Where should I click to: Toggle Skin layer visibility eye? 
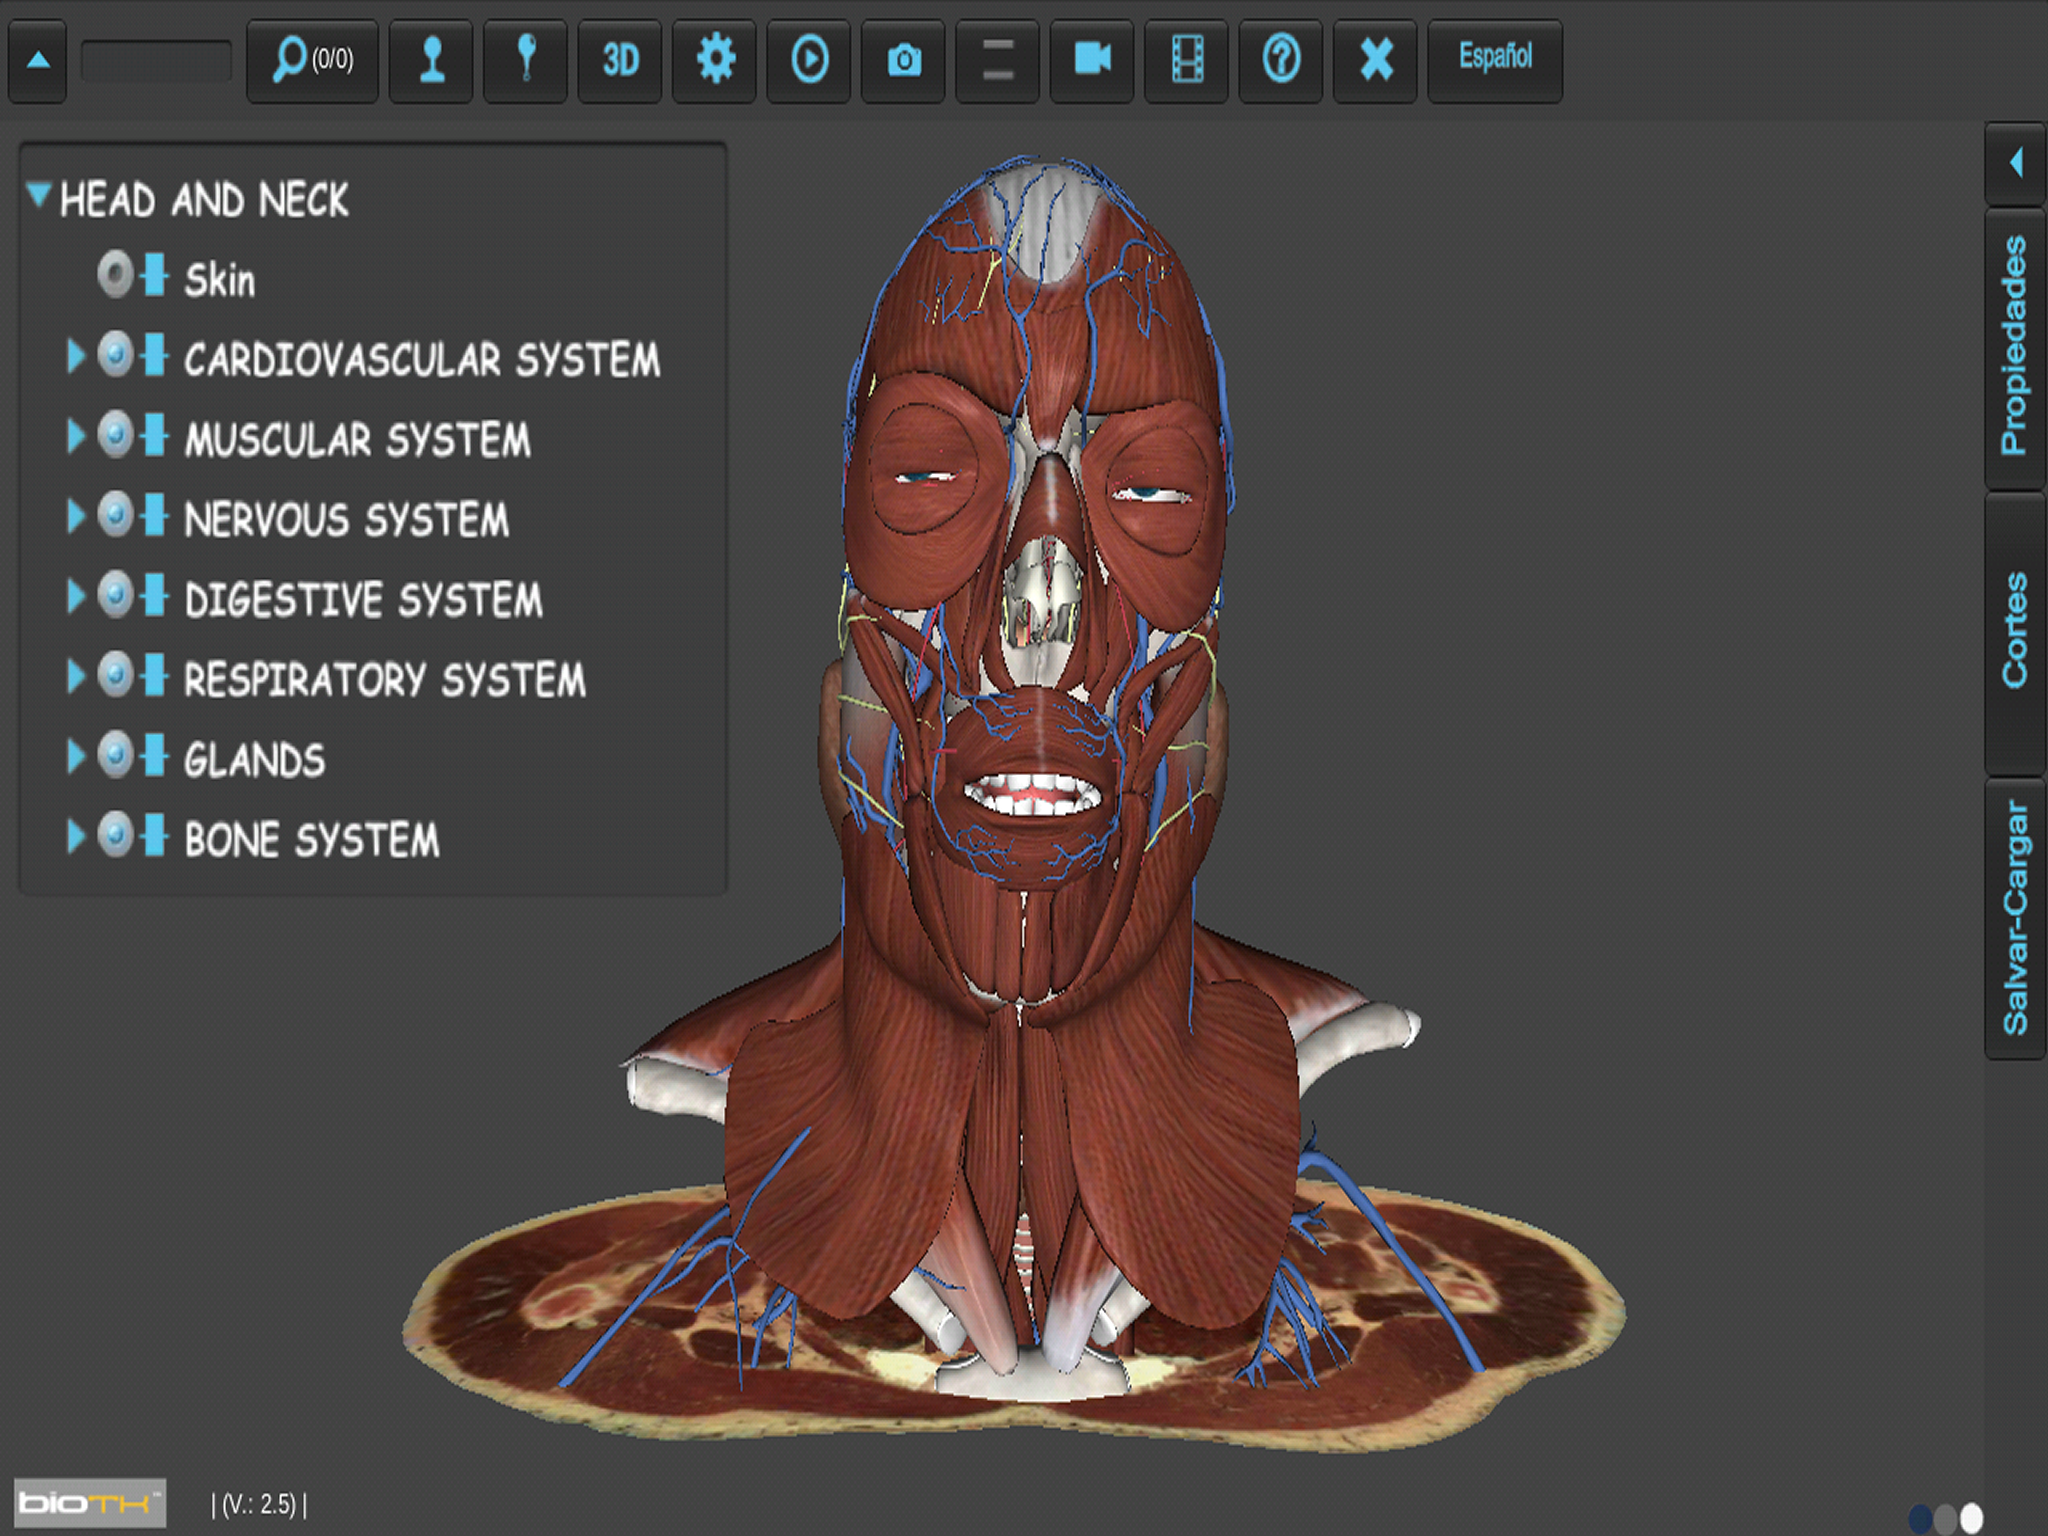(x=115, y=274)
